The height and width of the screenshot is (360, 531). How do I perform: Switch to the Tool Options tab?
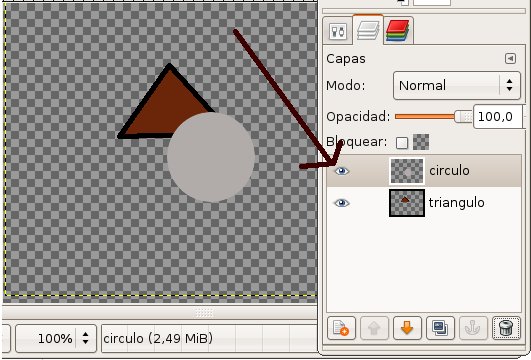338,31
